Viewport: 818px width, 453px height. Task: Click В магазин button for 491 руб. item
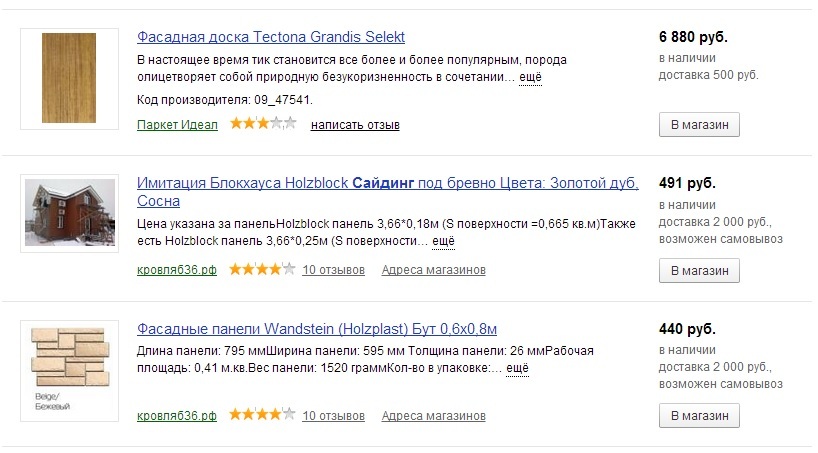point(699,270)
